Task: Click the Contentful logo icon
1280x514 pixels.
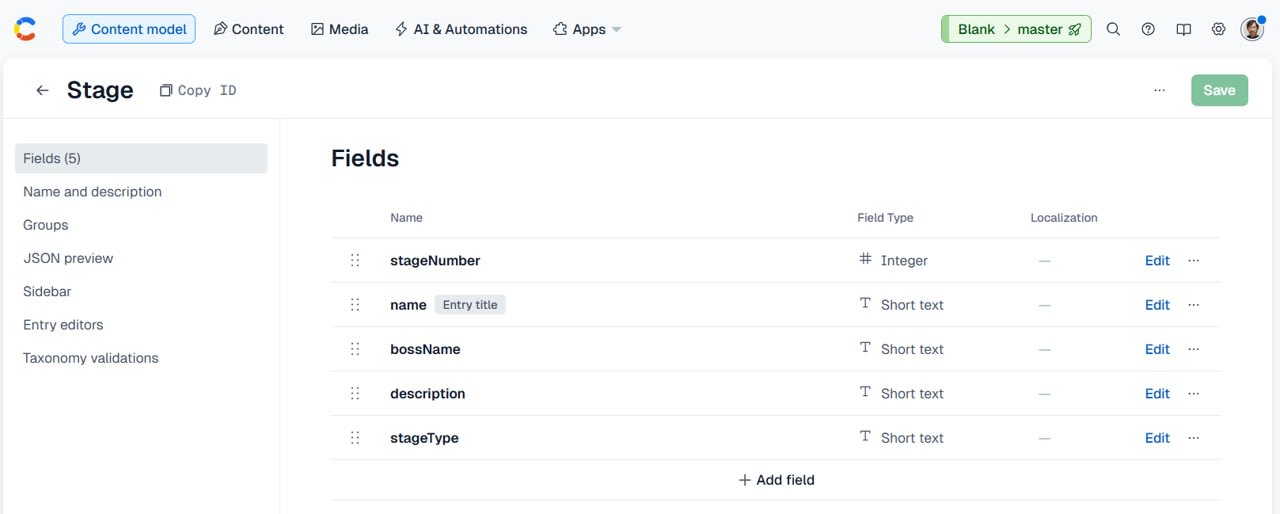Action: [x=26, y=29]
